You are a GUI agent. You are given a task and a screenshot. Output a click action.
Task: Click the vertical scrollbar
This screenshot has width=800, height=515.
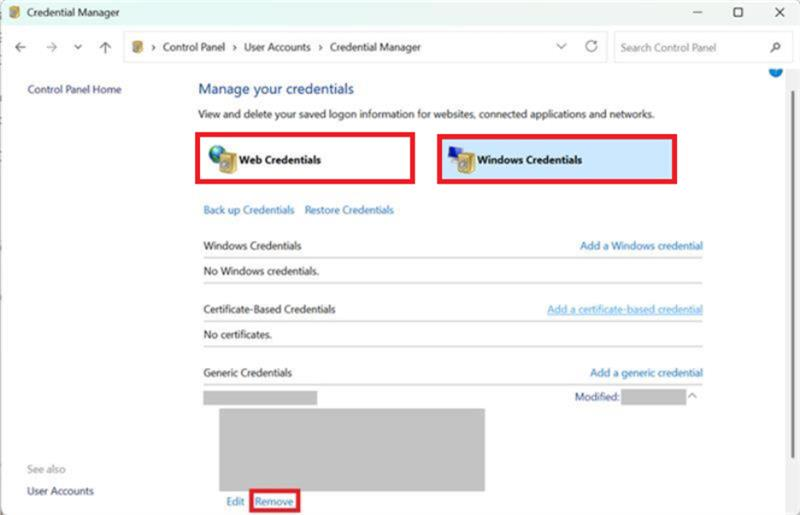pyautogui.click(x=792, y=274)
